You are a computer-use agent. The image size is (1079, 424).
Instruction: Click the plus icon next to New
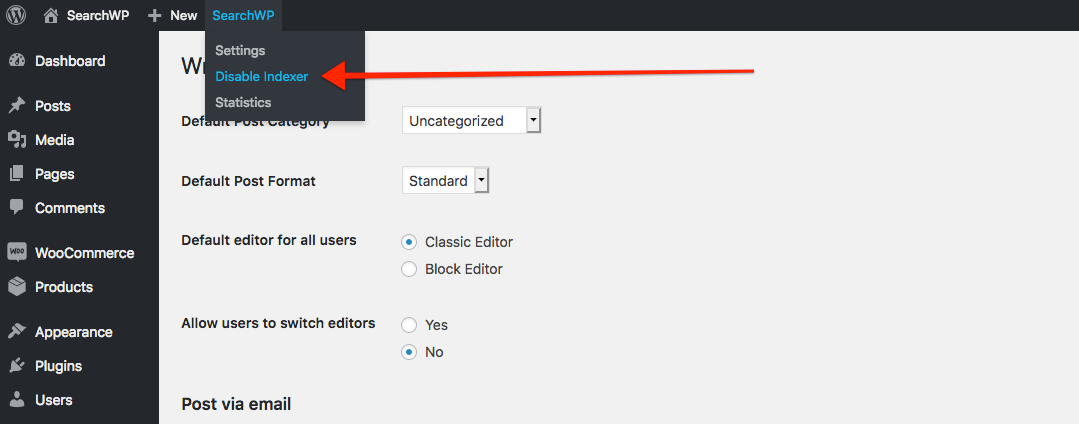tap(155, 15)
